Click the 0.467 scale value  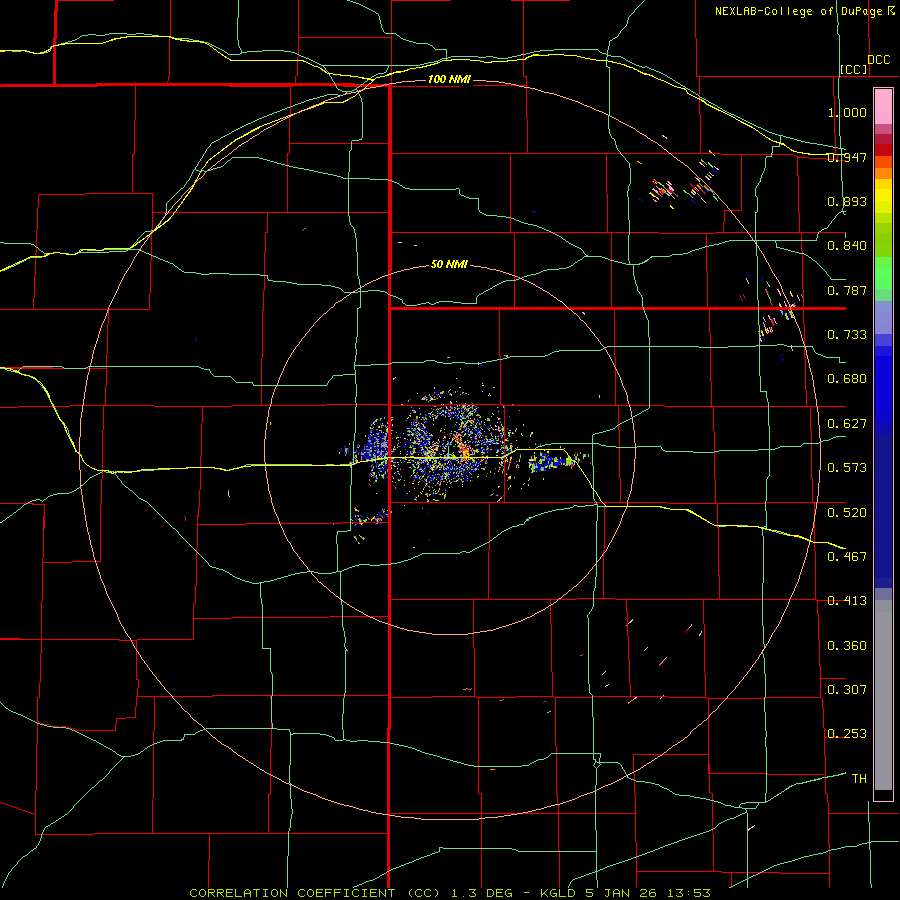[847, 557]
